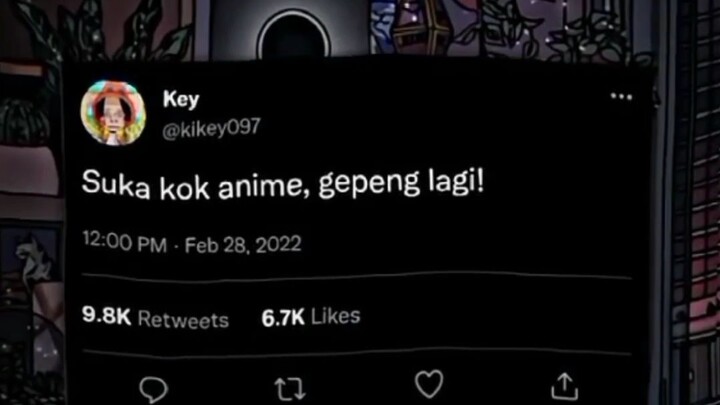Click the 12:00 PM timestamp
The height and width of the screenshot is (405, 720).
[x=124, y=242]
